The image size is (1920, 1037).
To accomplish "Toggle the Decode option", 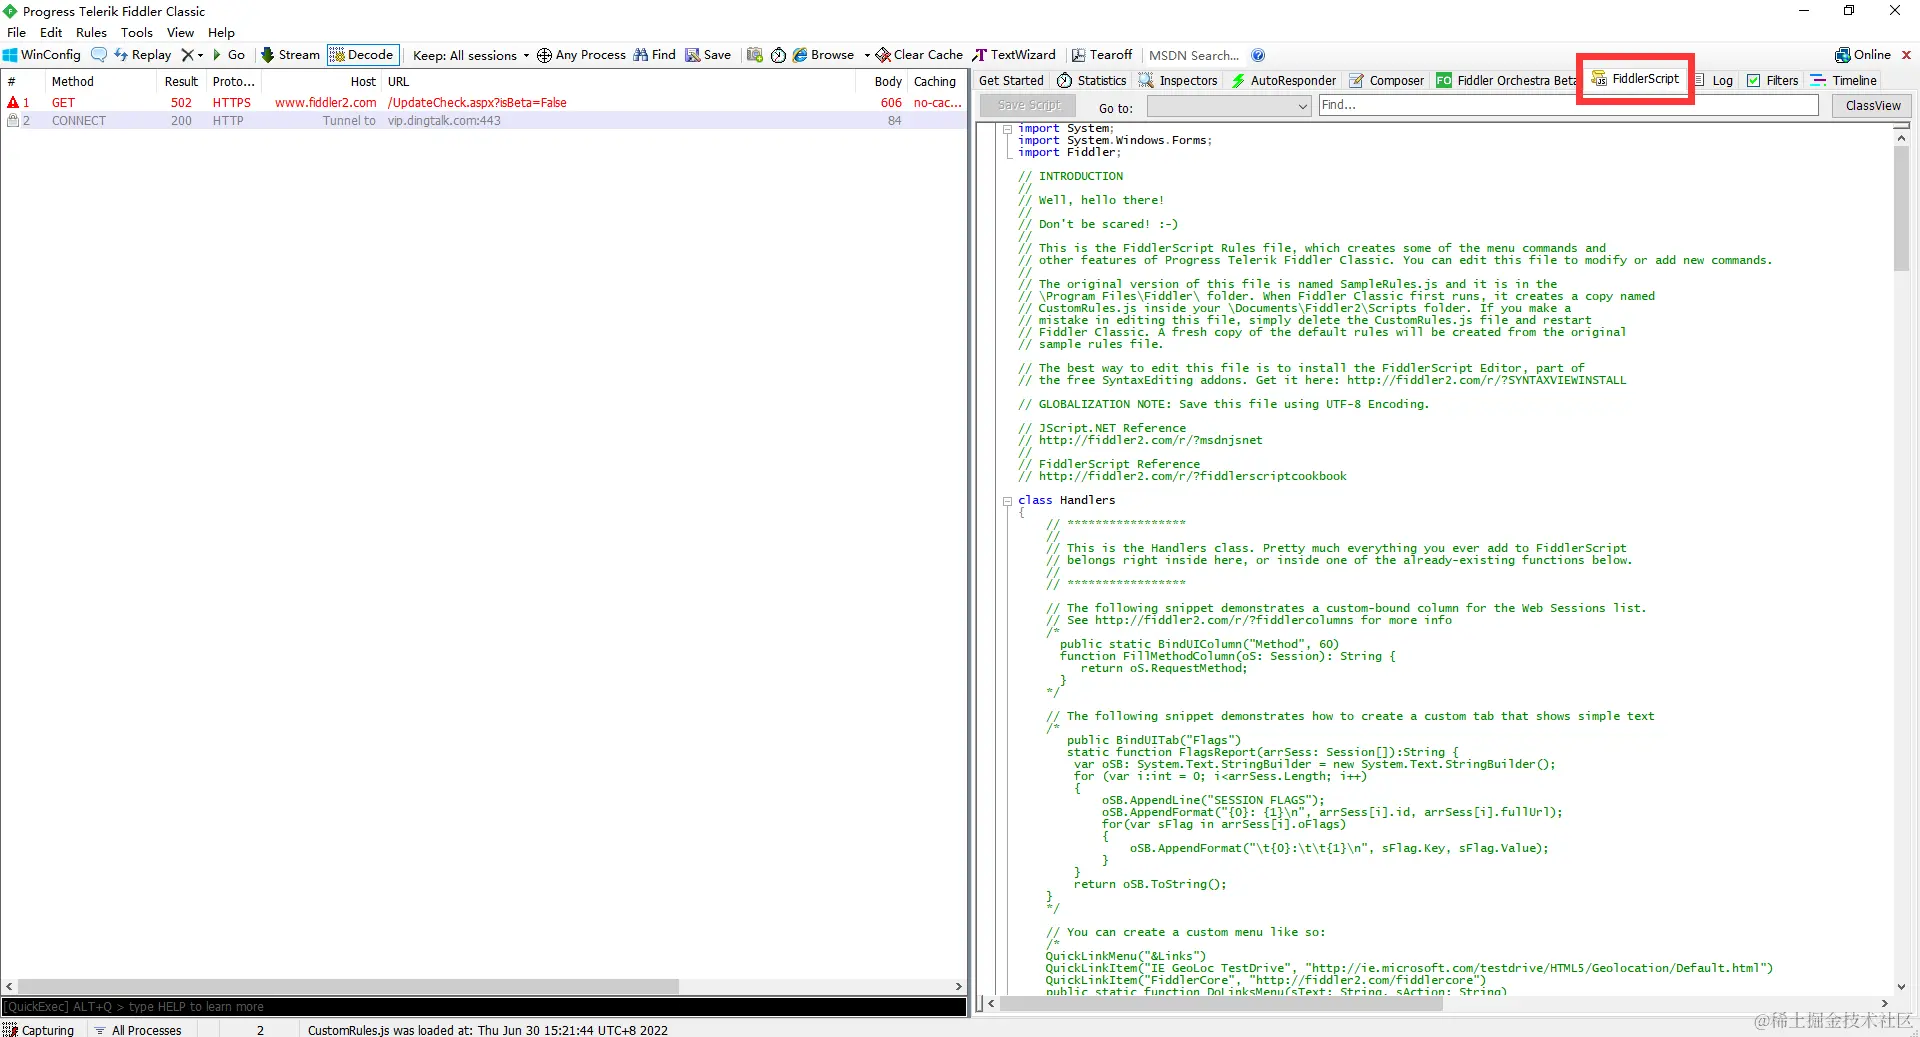I will (x=363, y=55).
